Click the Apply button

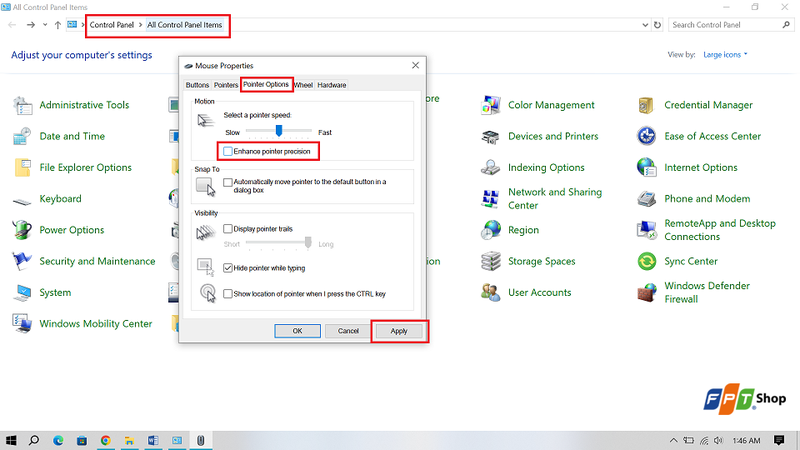(399, 331)
